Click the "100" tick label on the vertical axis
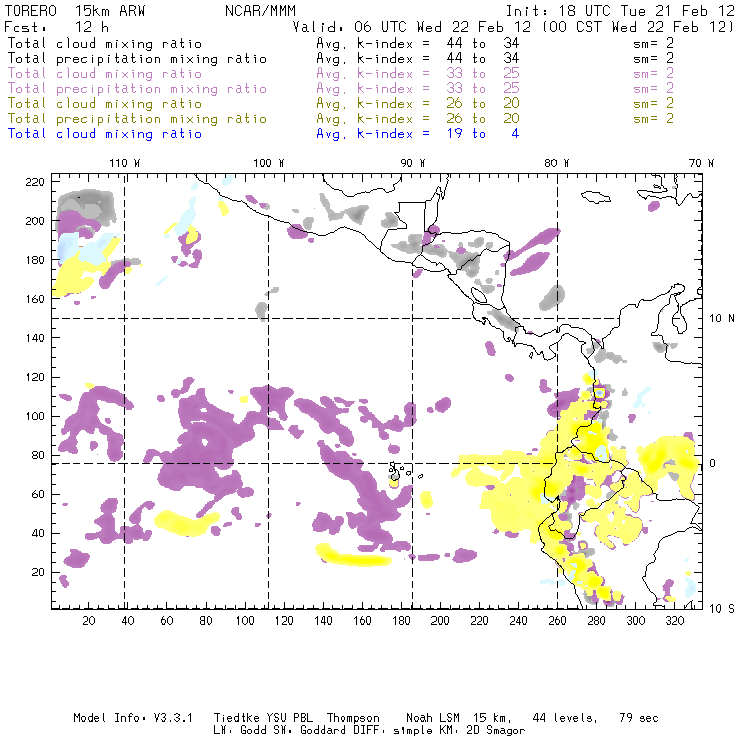740x740 pixels. pos(34,416)
